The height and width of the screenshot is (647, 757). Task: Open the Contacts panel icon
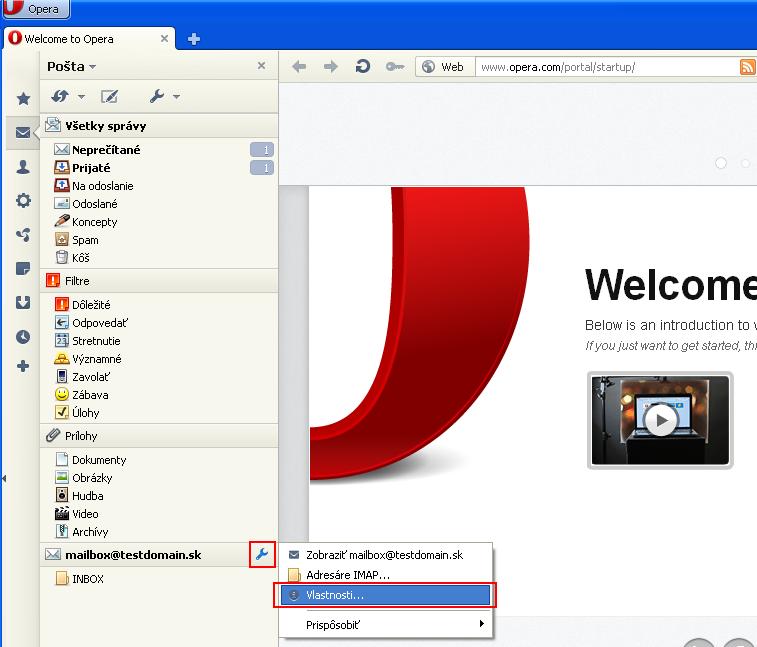[x=23, y=167]
